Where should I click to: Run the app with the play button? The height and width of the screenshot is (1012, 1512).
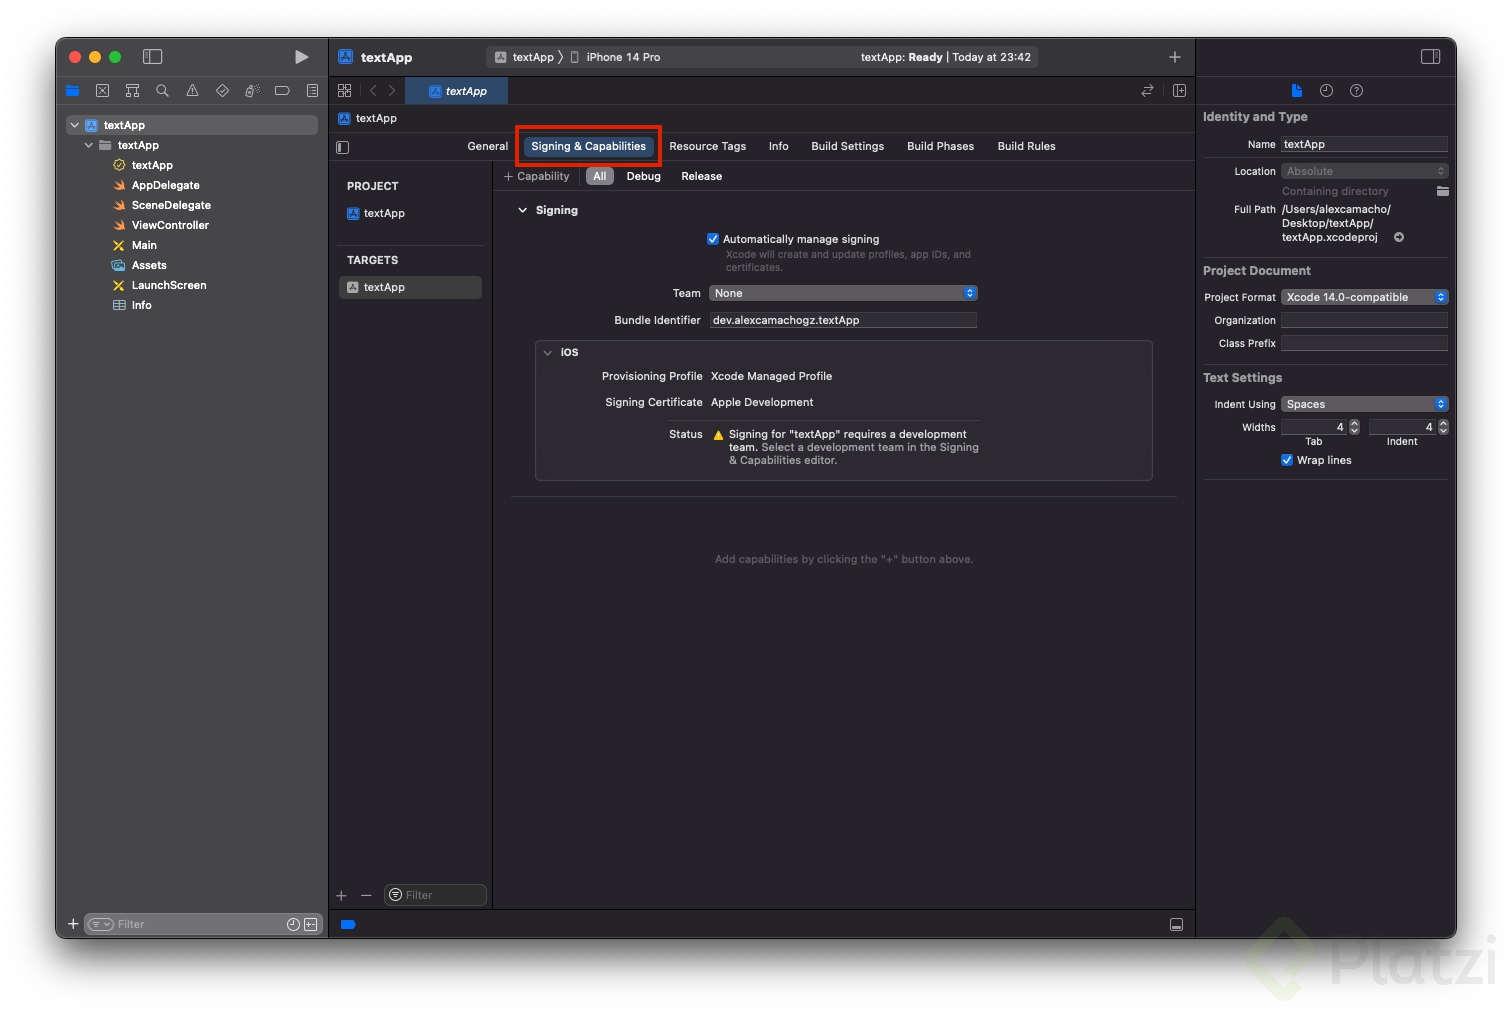tap(301, 57)
